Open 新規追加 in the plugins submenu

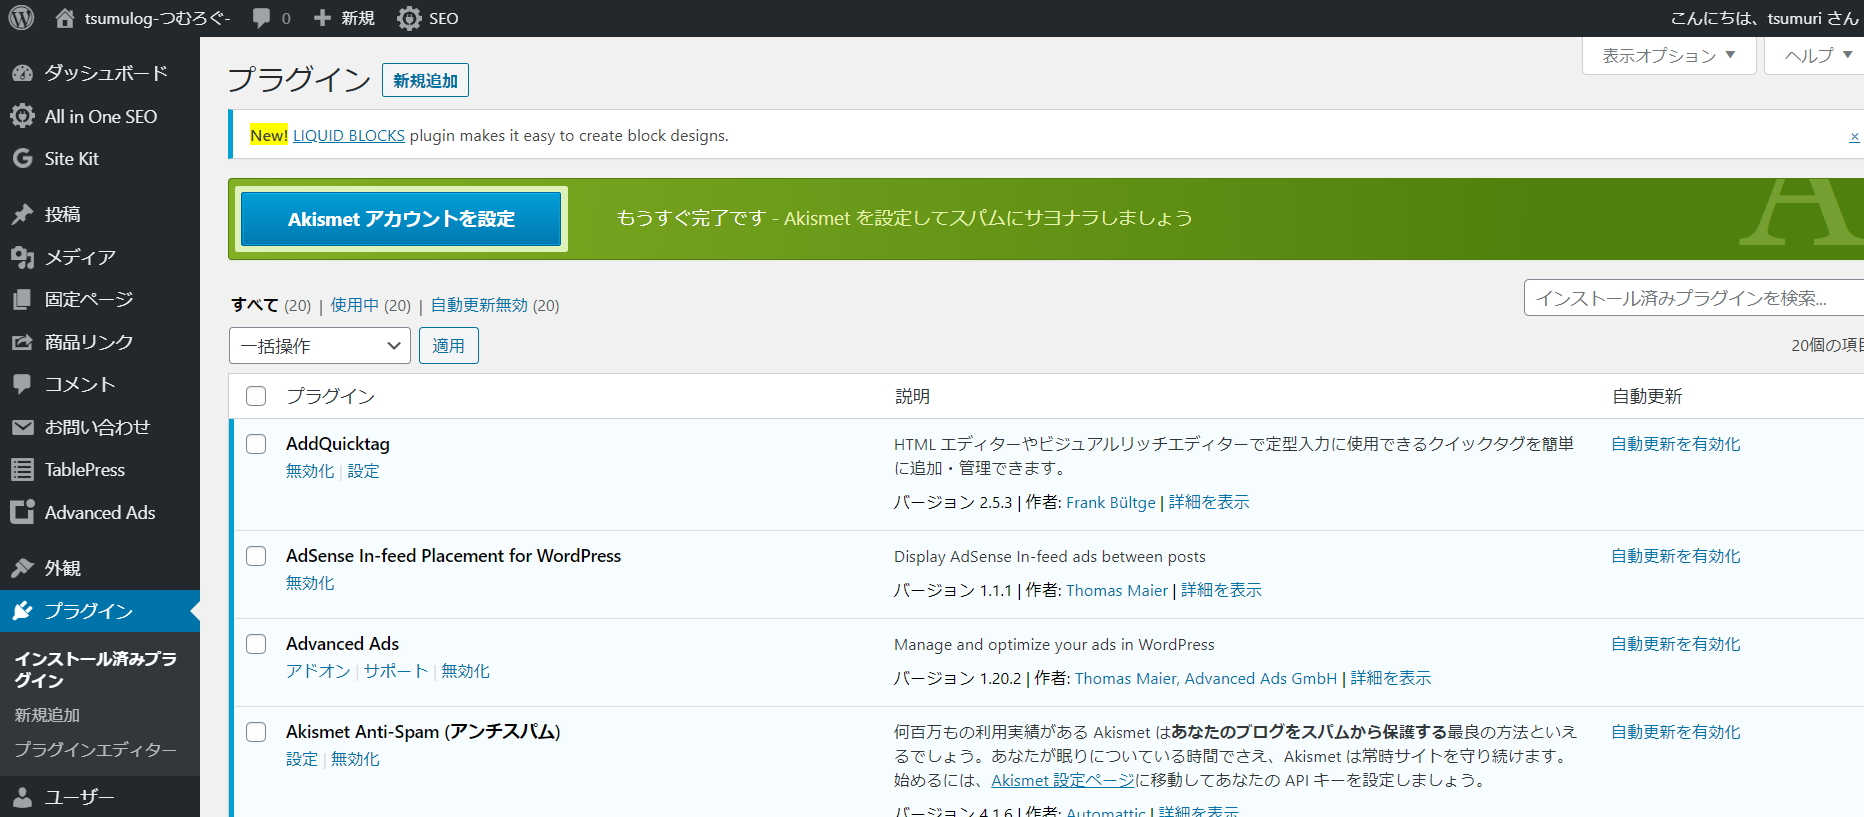pos(47,715)
